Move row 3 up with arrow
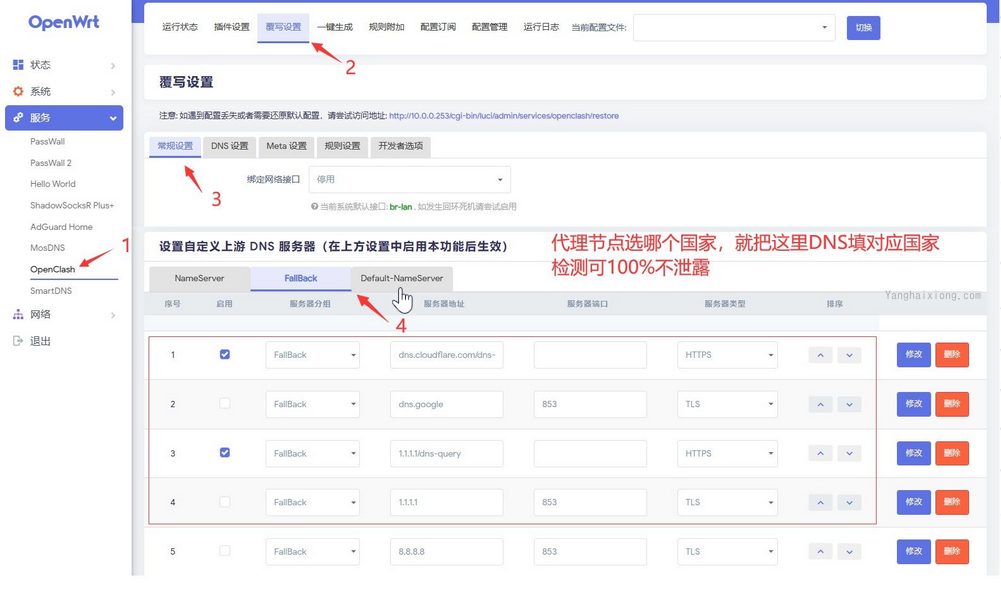The width and height of the screenshot is (1001, 590). [820, 453]
